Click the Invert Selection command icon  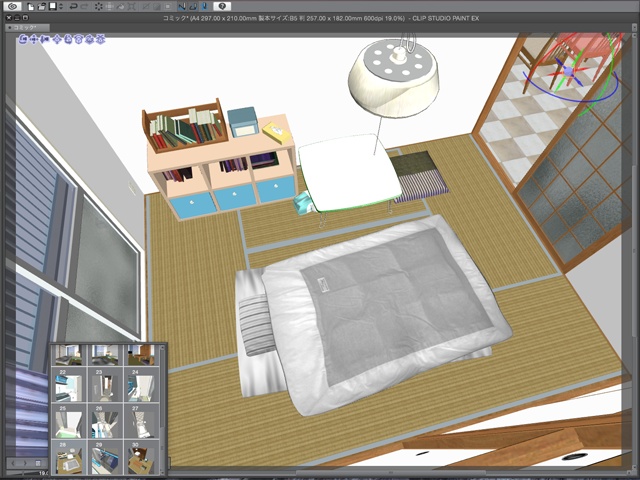coord(157,6)
